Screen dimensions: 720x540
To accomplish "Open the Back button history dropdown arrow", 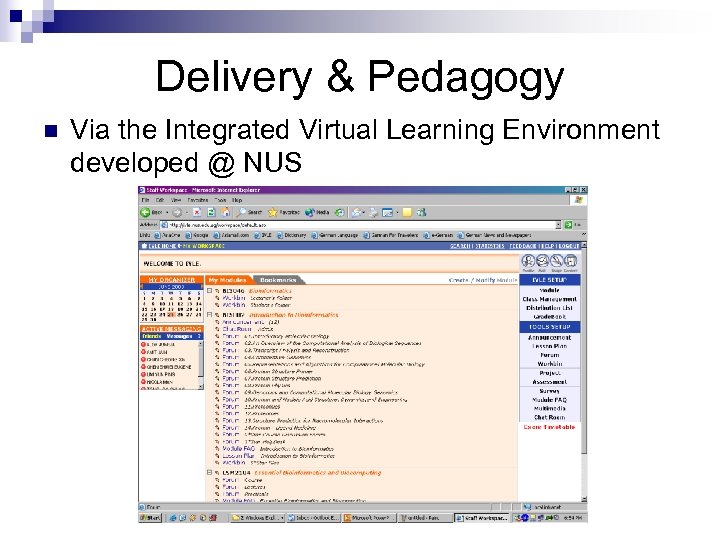I will 167,213.
